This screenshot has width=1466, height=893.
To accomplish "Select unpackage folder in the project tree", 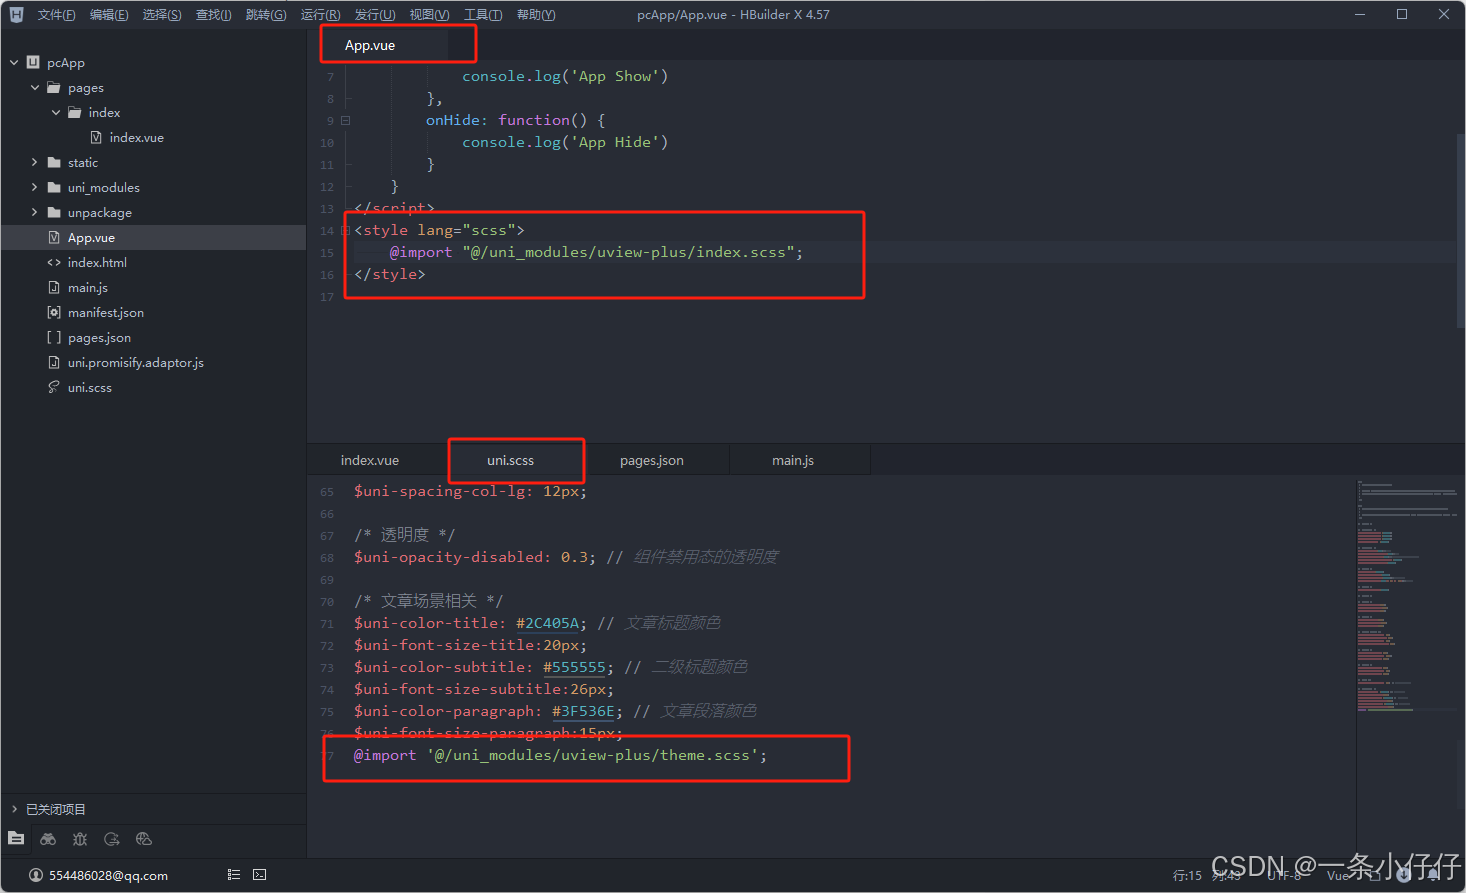I will [153, 212].
